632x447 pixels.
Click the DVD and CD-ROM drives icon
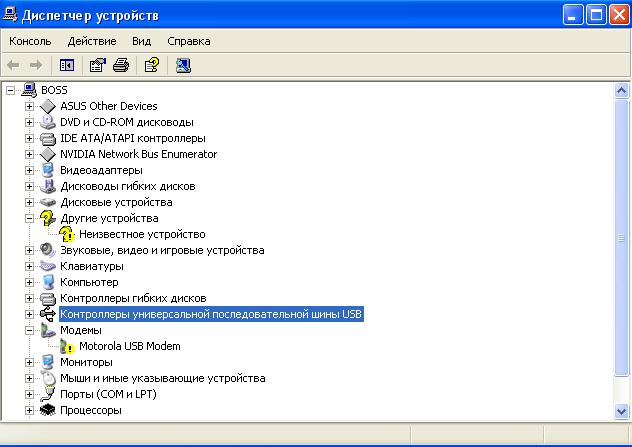point(48,122)
